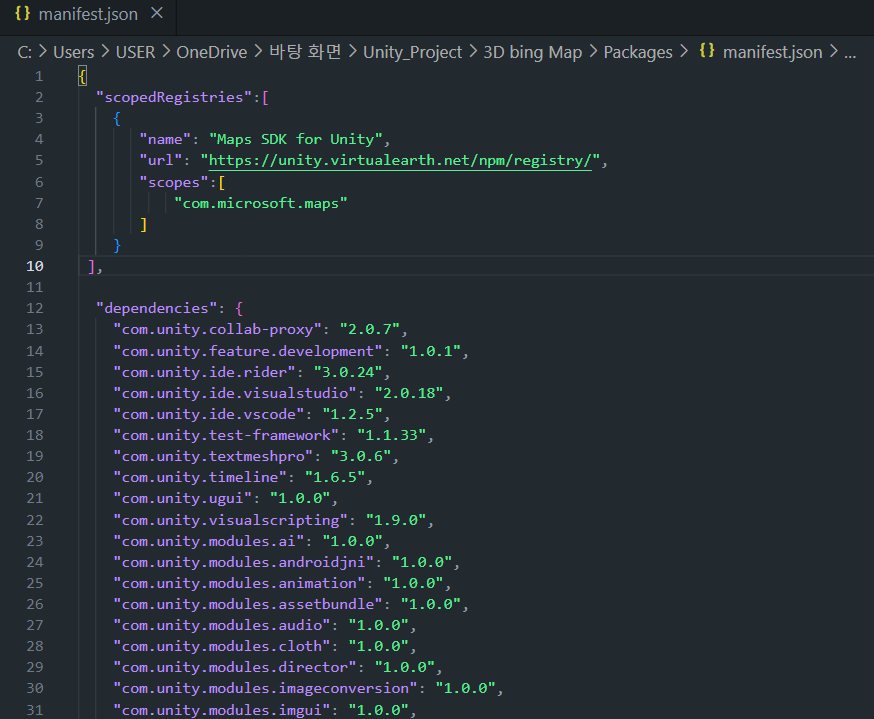Screen dimensions: 874x719
Task: Open the Unity_Project breadcrumb folder
Action: 412,52
